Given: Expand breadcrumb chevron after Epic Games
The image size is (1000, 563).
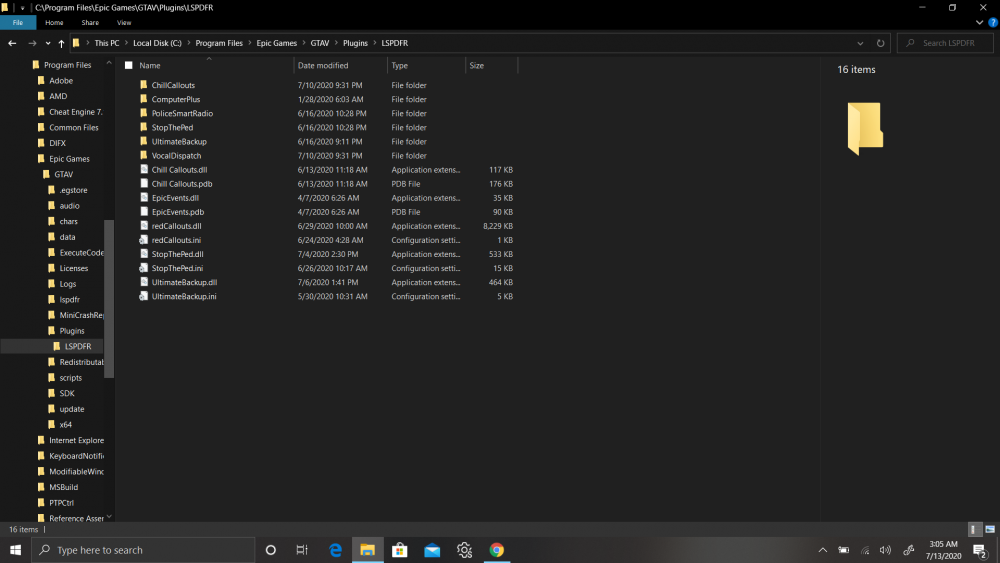Looking at the screenshot, I should (304, 43).
